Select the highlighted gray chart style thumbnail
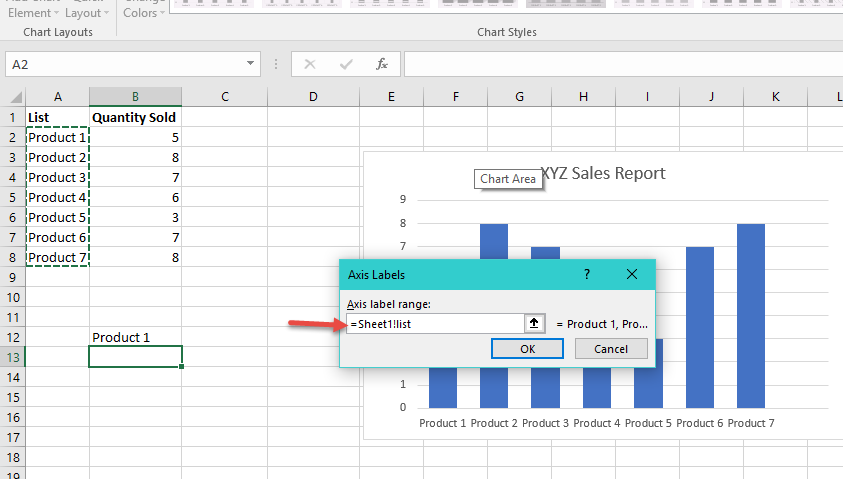This screenshot has width=843, height=479. 566,4
